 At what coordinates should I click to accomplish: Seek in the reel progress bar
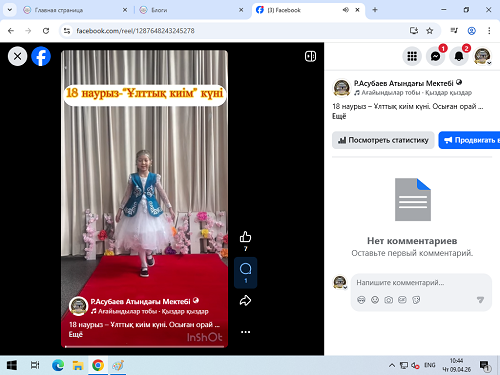click(144, 347)
